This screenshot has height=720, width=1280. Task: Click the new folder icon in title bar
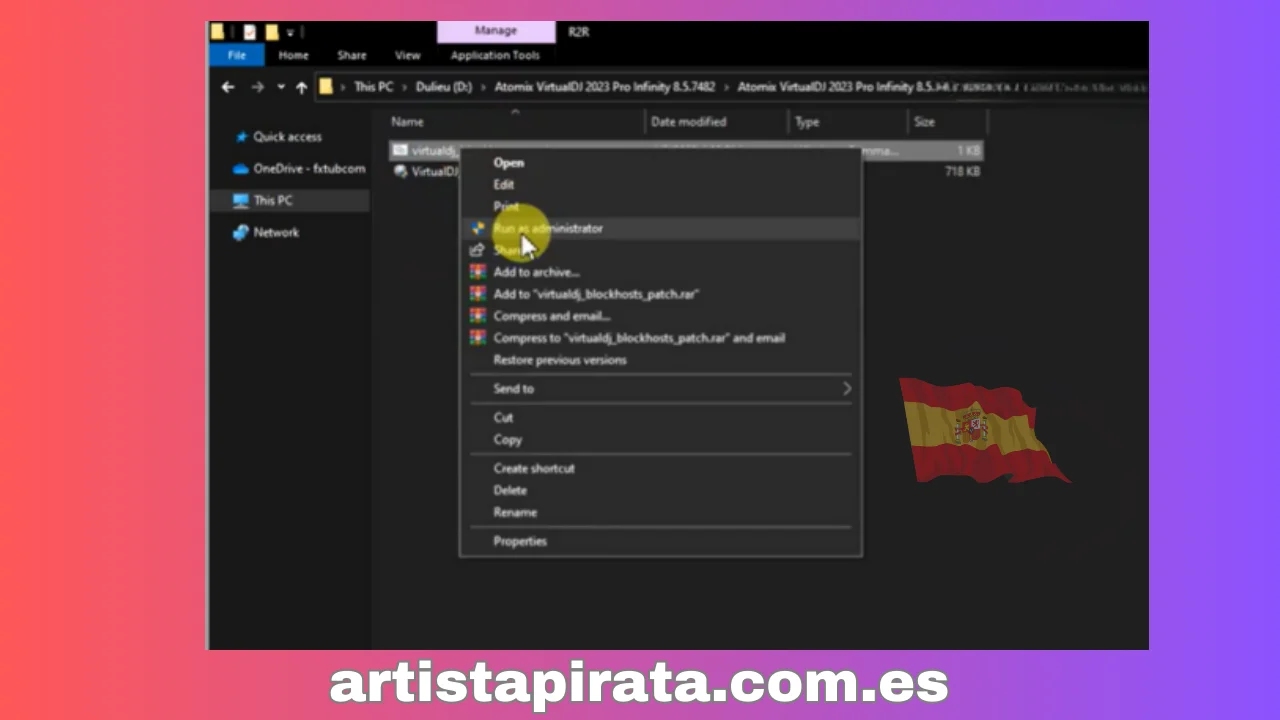pos(271,33)
